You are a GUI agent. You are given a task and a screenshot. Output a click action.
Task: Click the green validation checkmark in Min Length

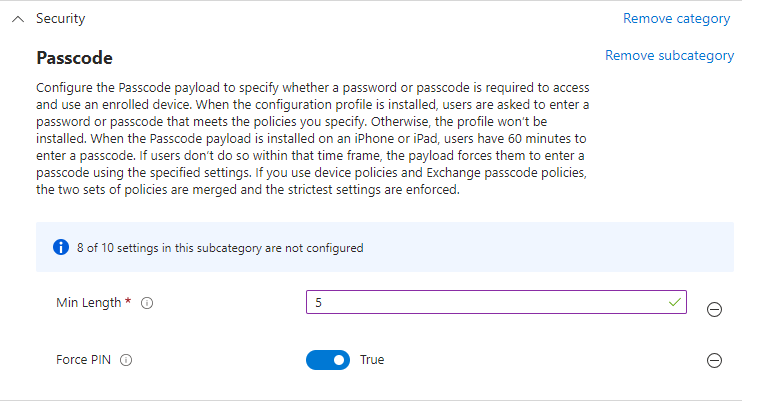coord(674,302)
